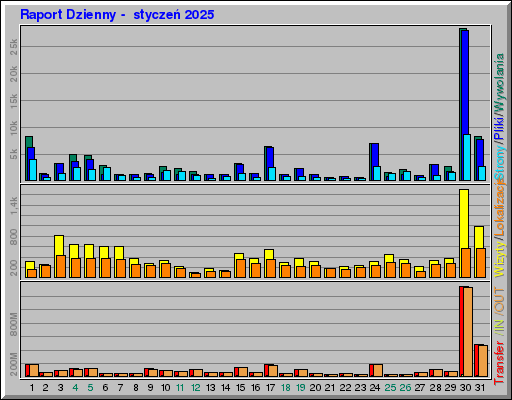Click the "200M" transfer axis value
This screenshot has width=512, height=400.
coord(14,364)
